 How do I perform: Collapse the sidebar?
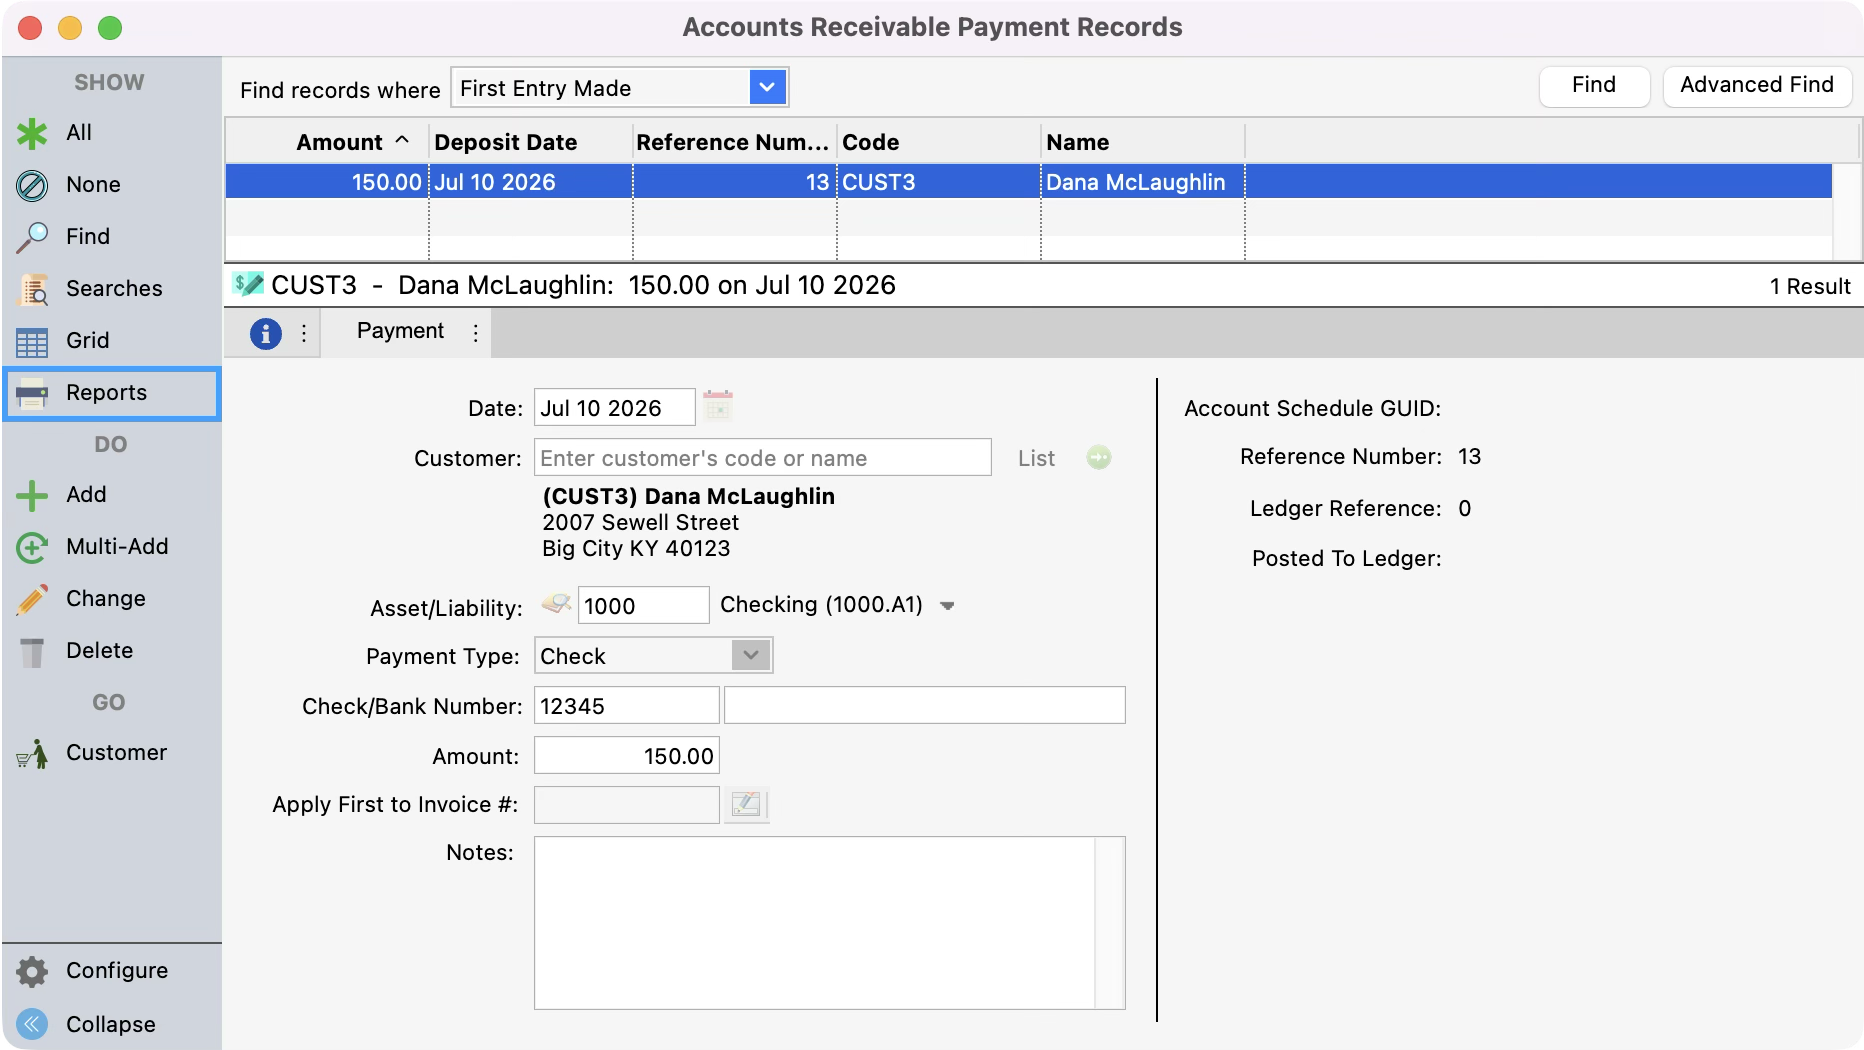click(x=112, y=1024)
